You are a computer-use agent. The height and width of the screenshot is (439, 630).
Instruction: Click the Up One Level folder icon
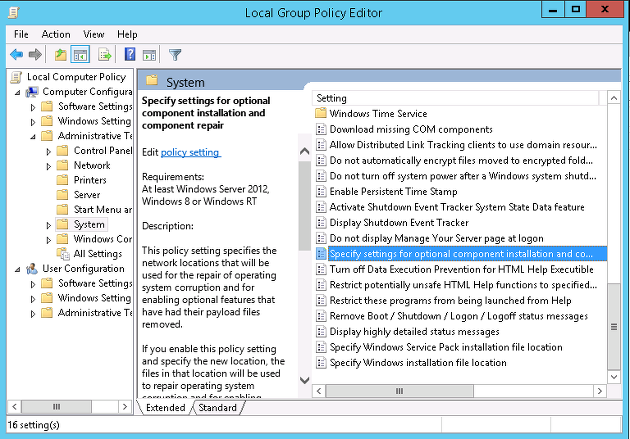pos(60,55)
